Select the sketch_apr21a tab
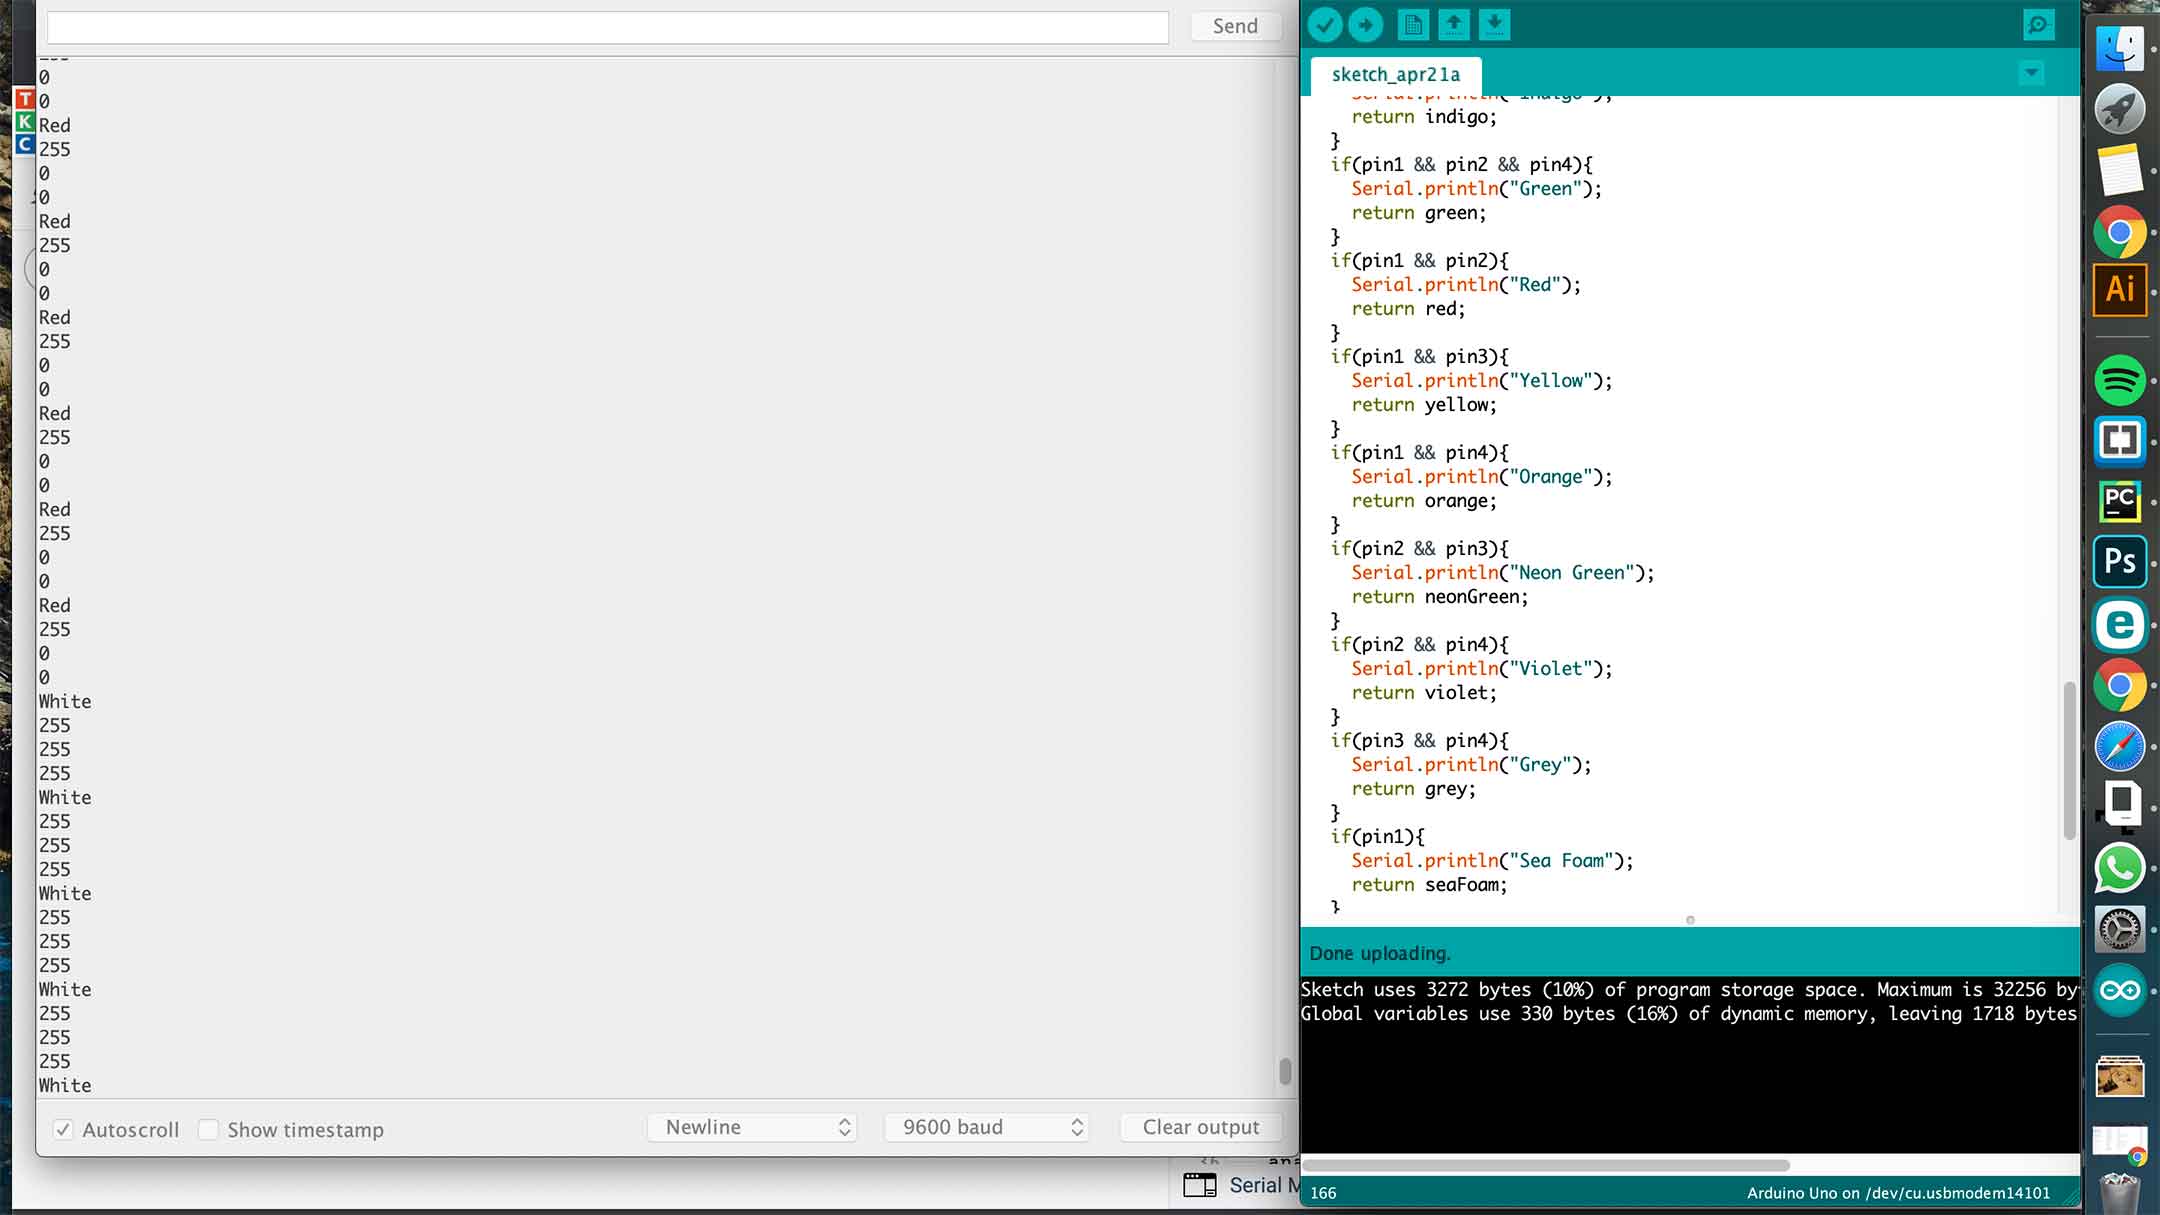This screenshot has height=1215, width=2160. tap(1395, 75)
